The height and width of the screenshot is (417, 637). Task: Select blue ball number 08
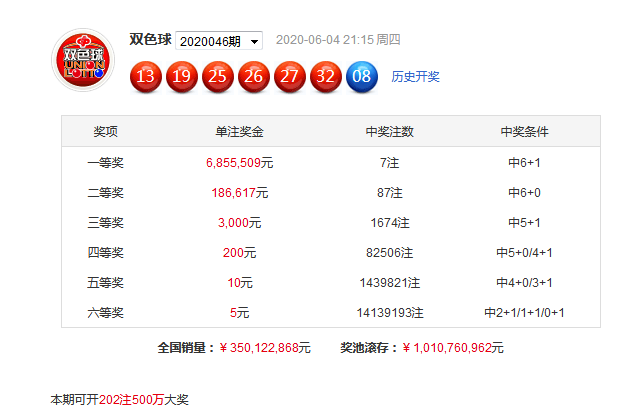pyautogui.click(x=362, y=76)
